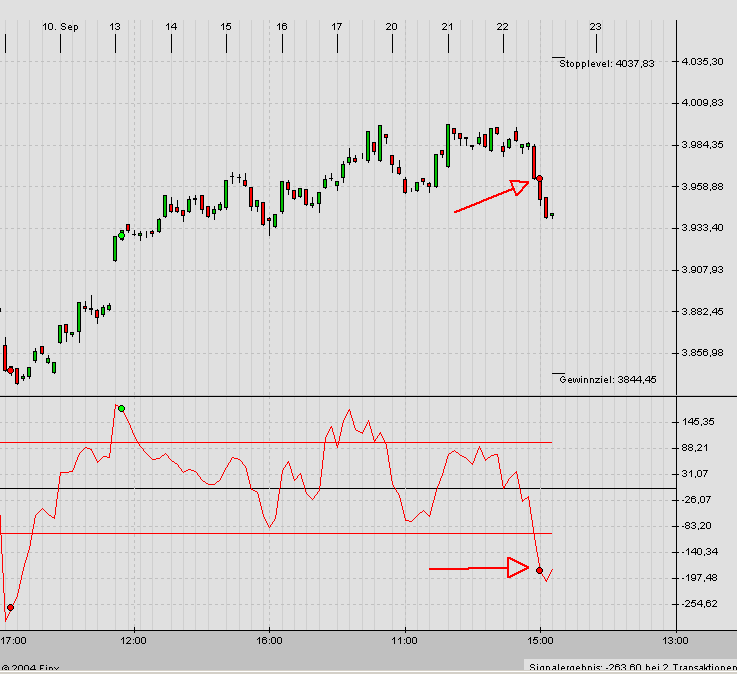
Task: Click the red oscillator dot near 15:00
Action: (x=540, y=570)
